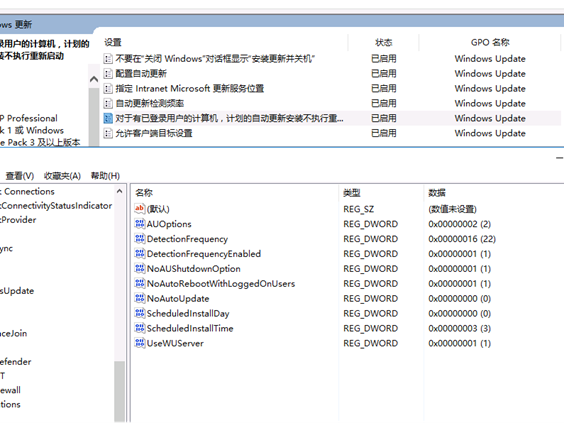Click the policy description pane scroll-up arrow
The width and height of the screenshot is (564, 423).
pyautogui.click(x=94, y=79)
